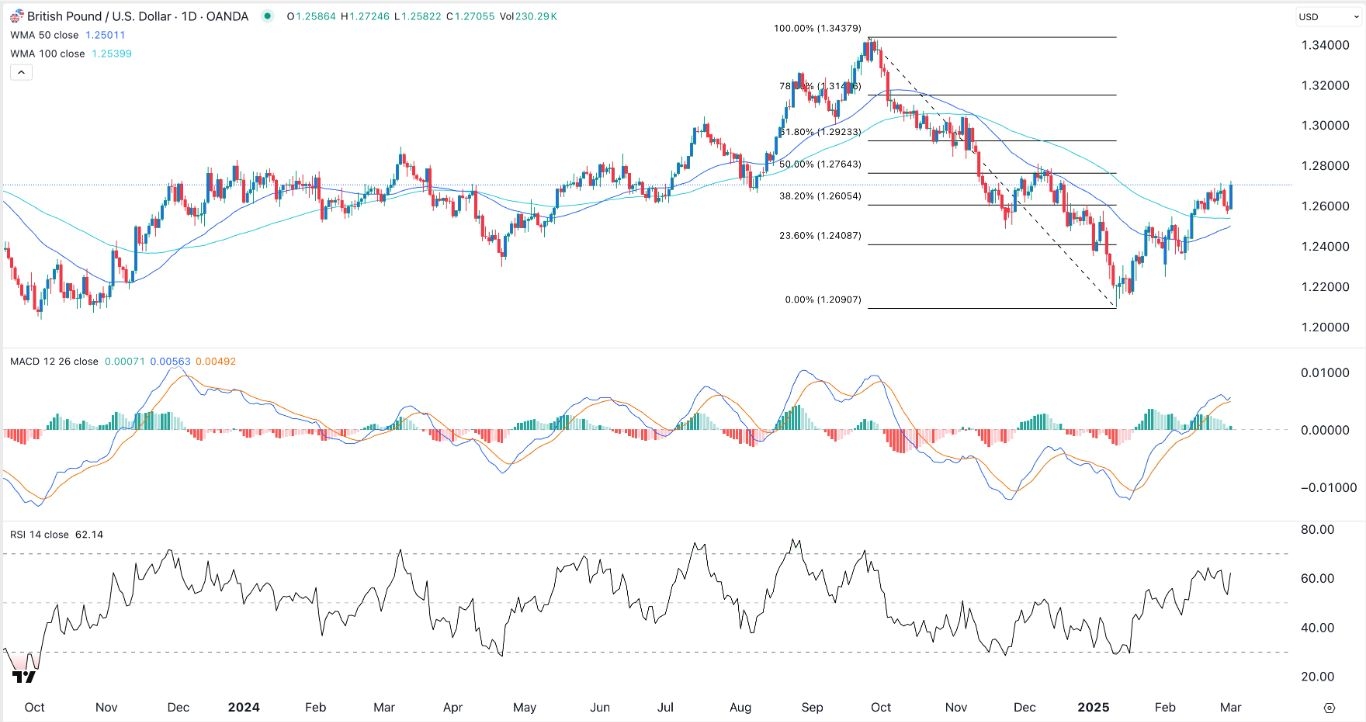Click the MACD 0.00000 scale label
Screen dimensions: 1366x722
(x=1324, y=430)
